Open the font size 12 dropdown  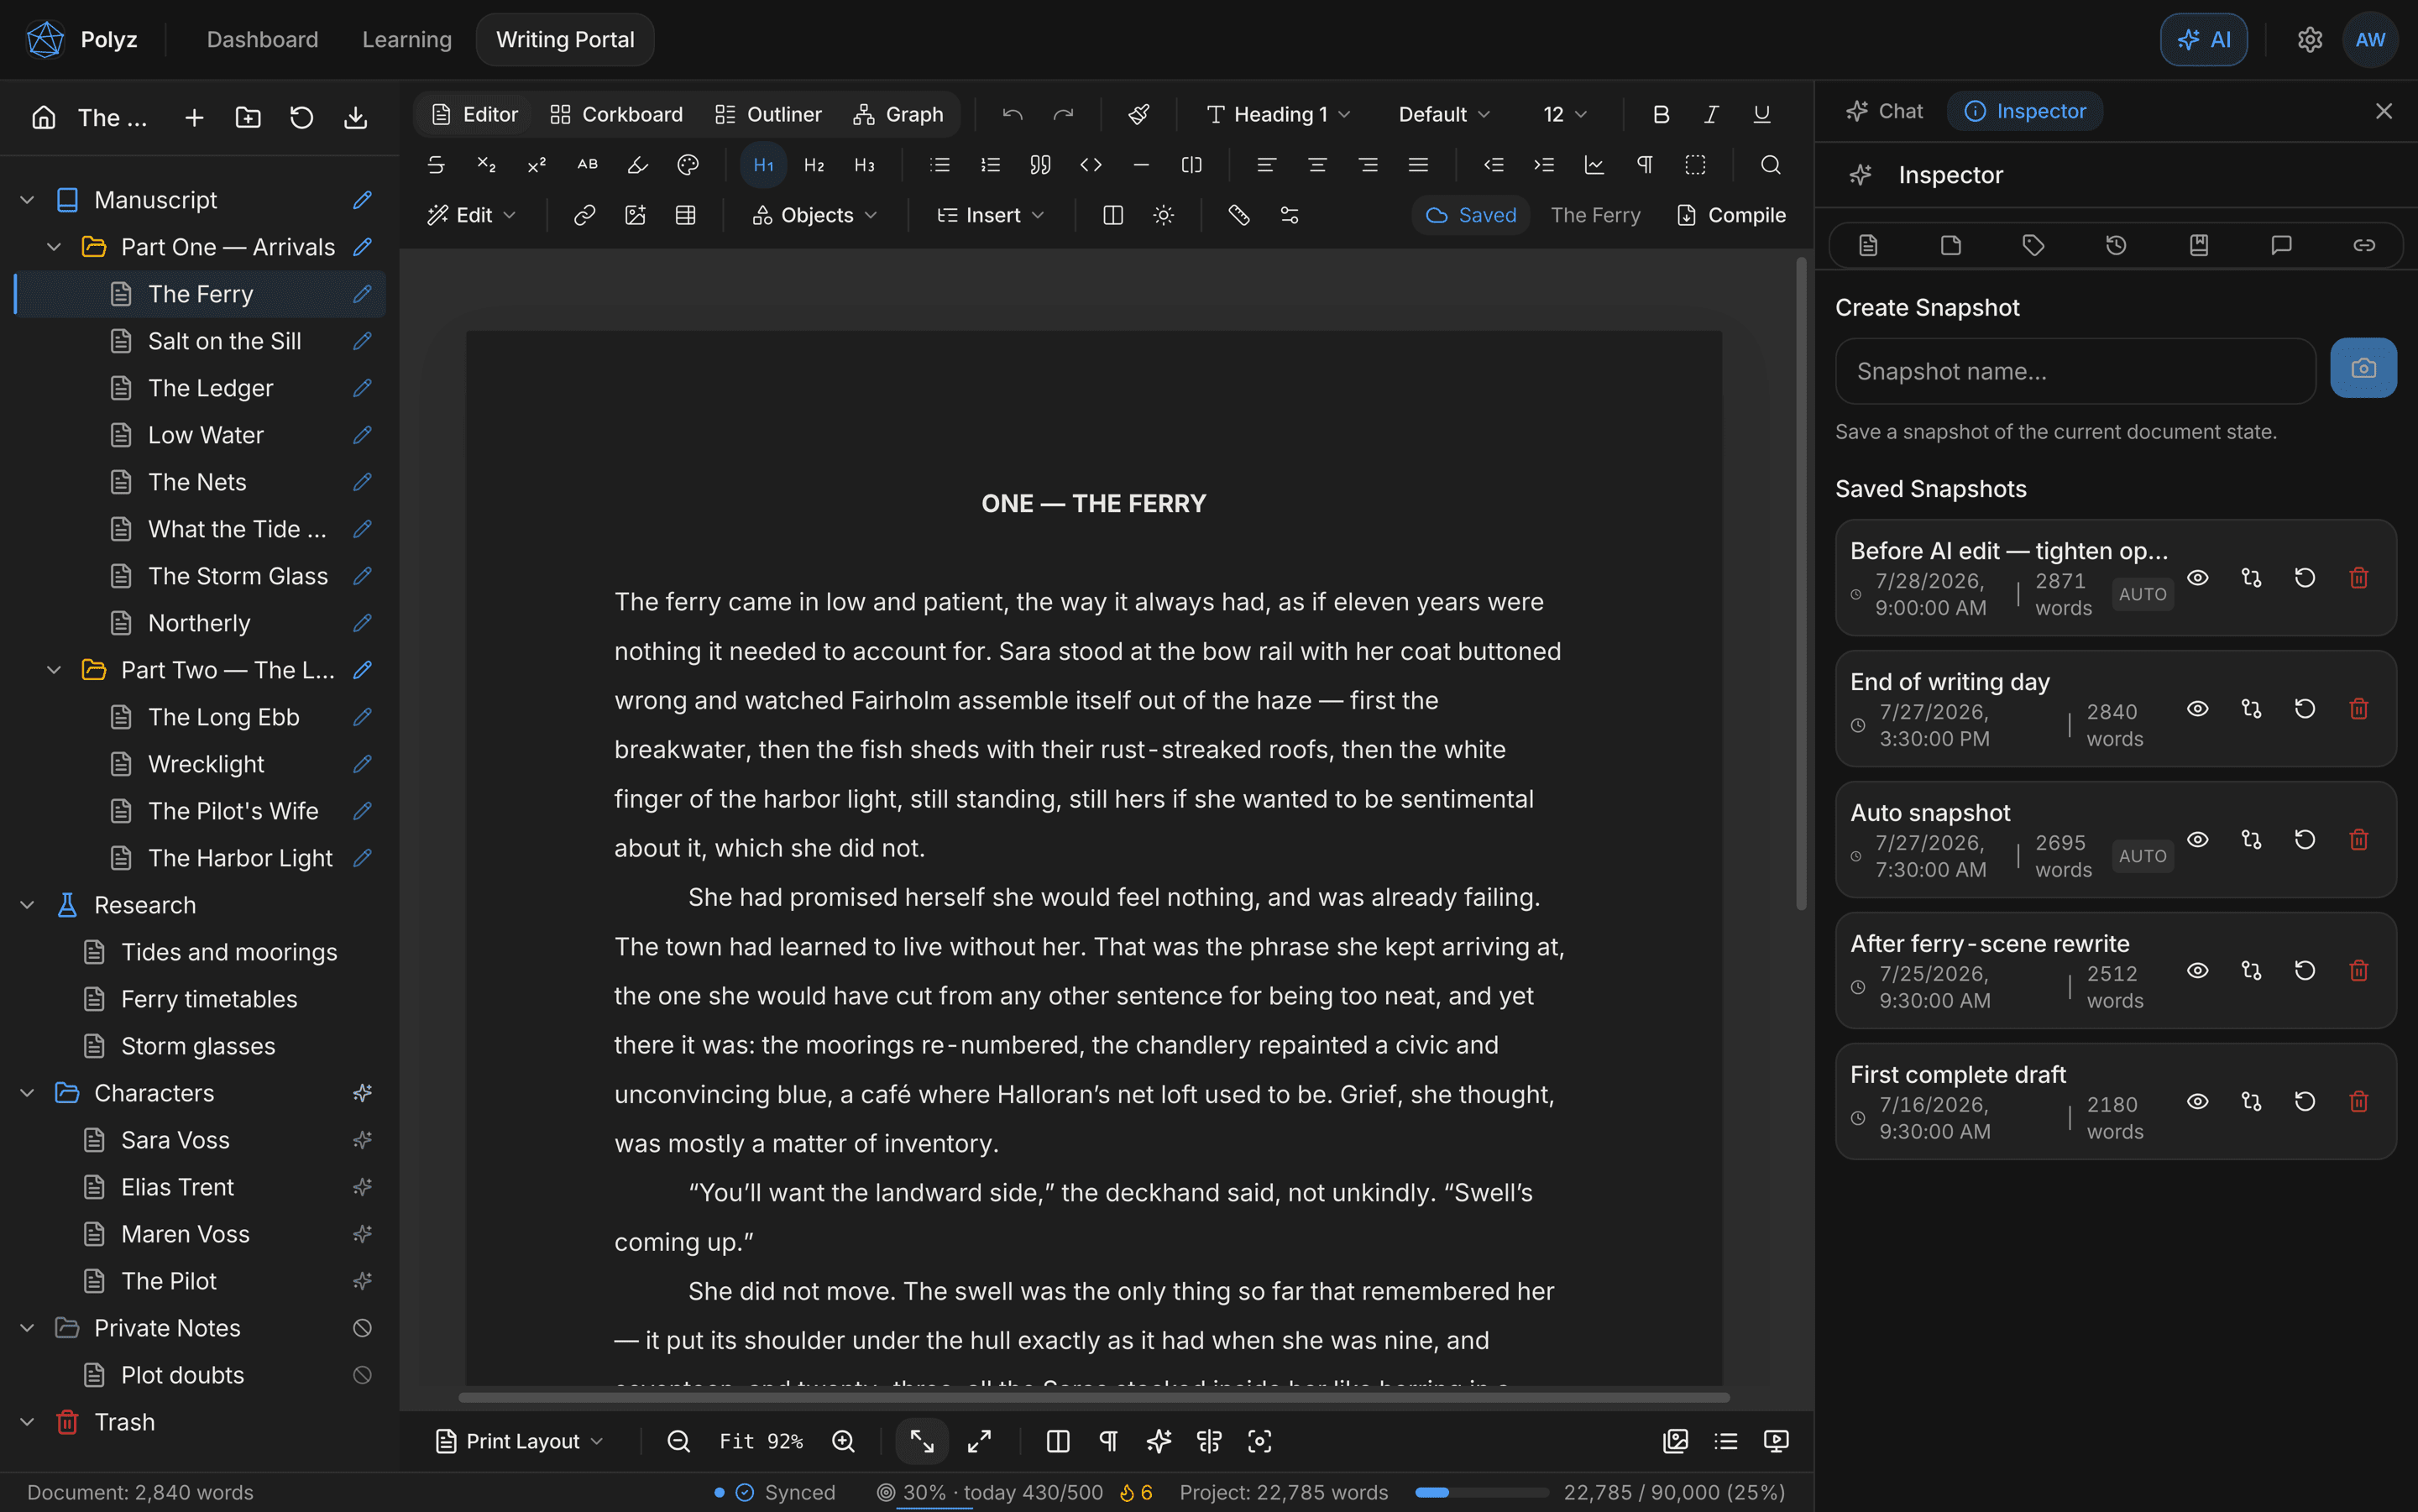[x=1564, y=114]
